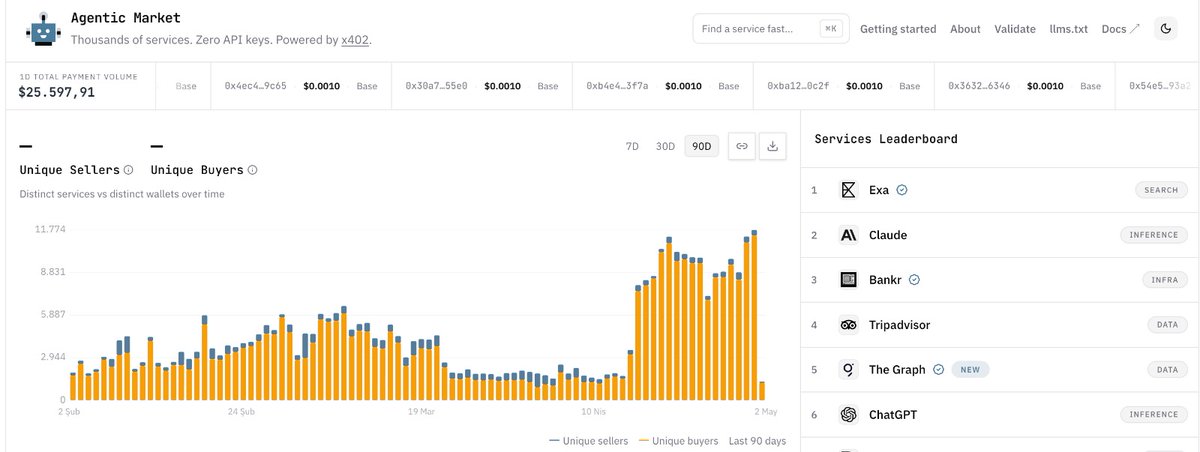The width and height of the screenshot is (1200, 452).
Task: Open the Unique Buyers info tooltip icon
Action: point(252,170)
